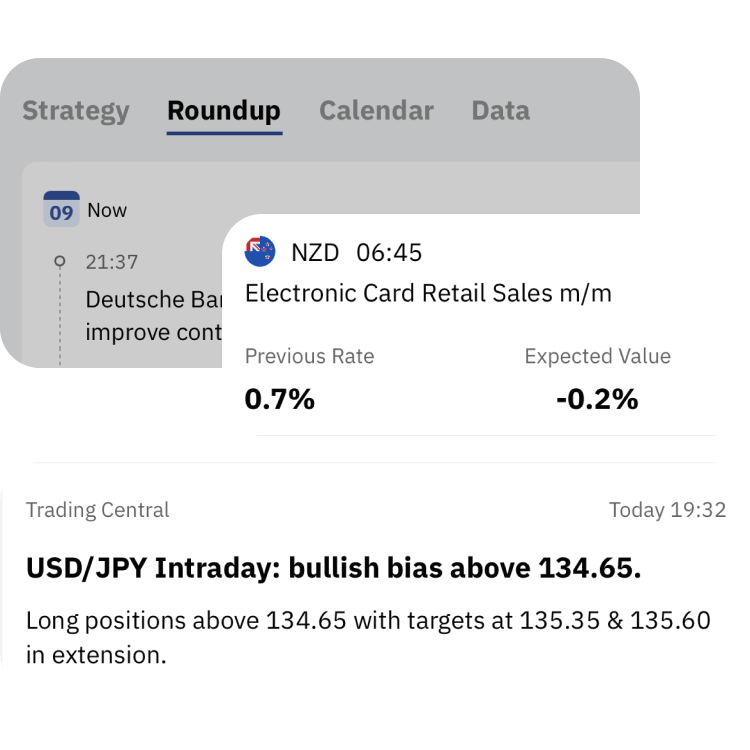Select the 0.7% previous rate value
Viewport: 750px width, 750px height.
click(280, 399)
